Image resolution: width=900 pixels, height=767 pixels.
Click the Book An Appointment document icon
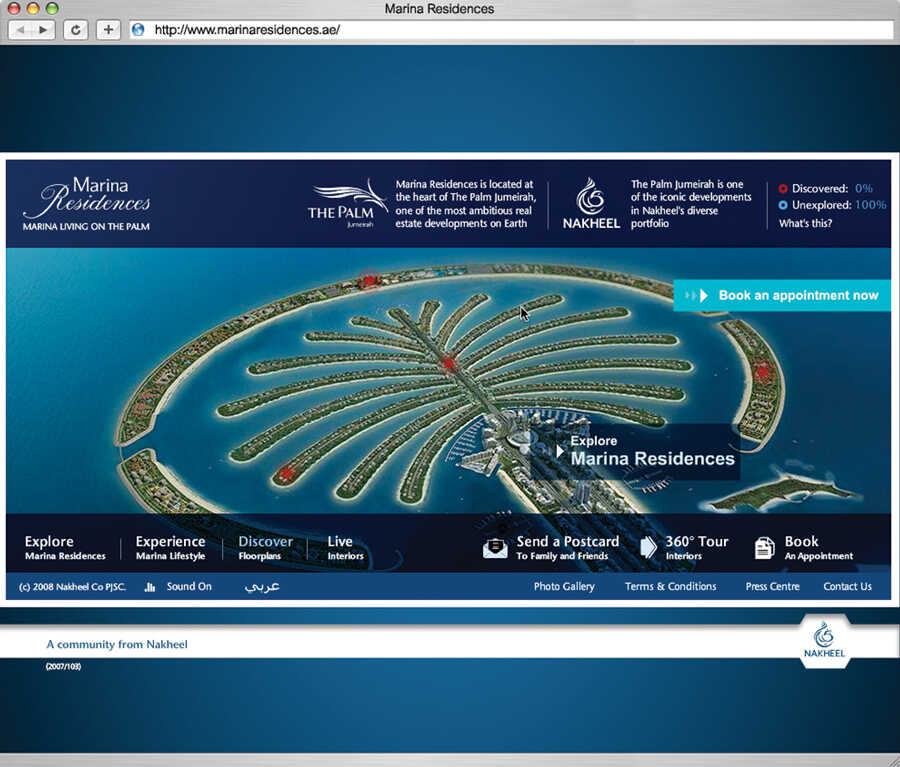click(765, 548)
